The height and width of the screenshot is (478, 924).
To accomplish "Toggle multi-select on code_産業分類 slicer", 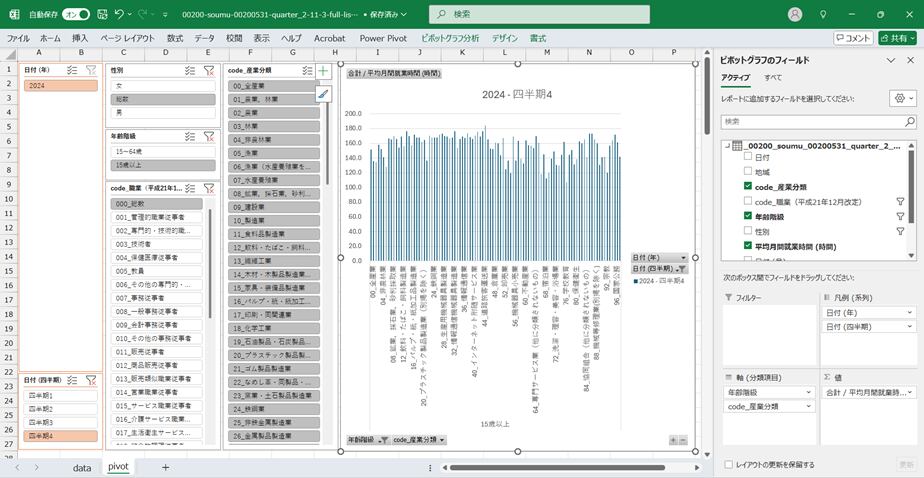I will pos(306,71).
